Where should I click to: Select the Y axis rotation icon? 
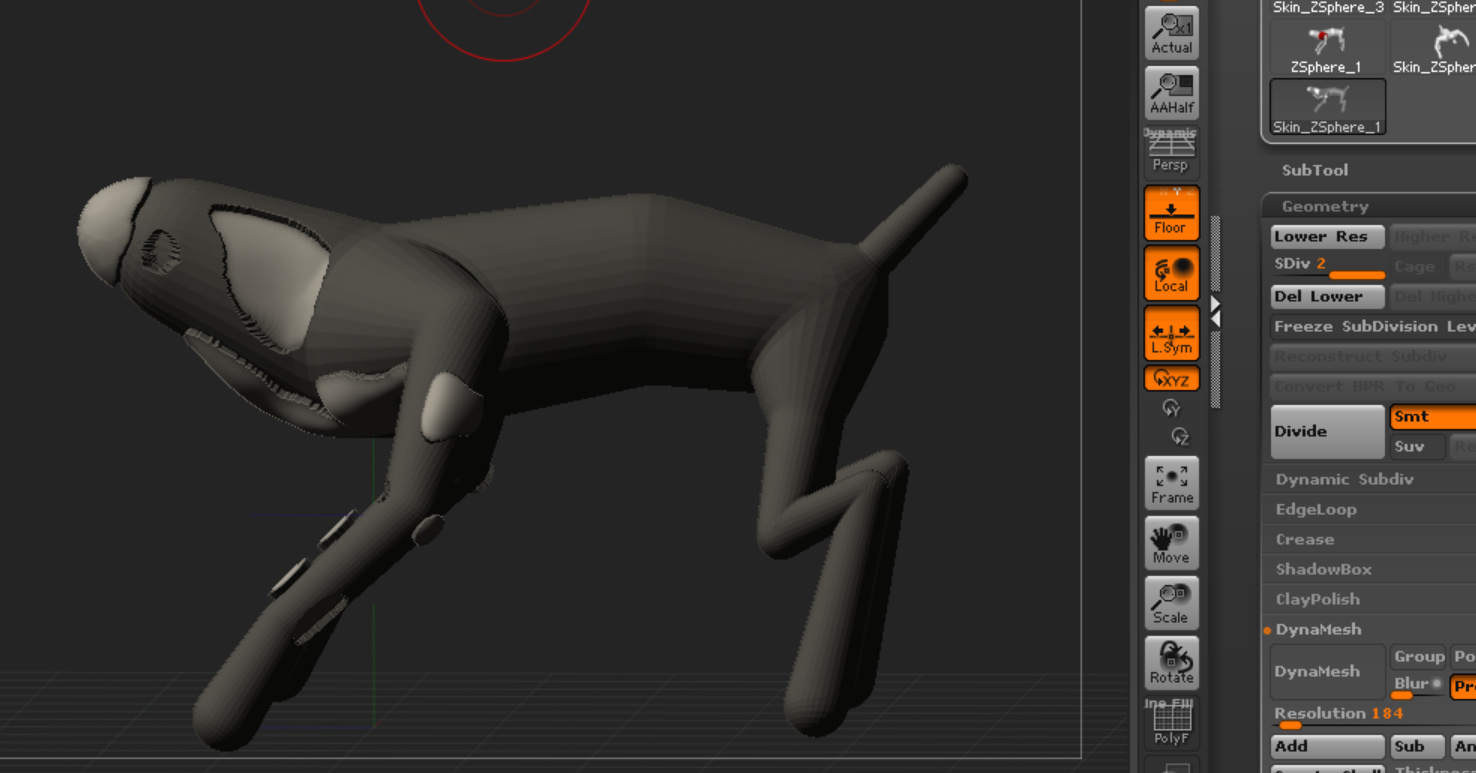point(1171,408)
